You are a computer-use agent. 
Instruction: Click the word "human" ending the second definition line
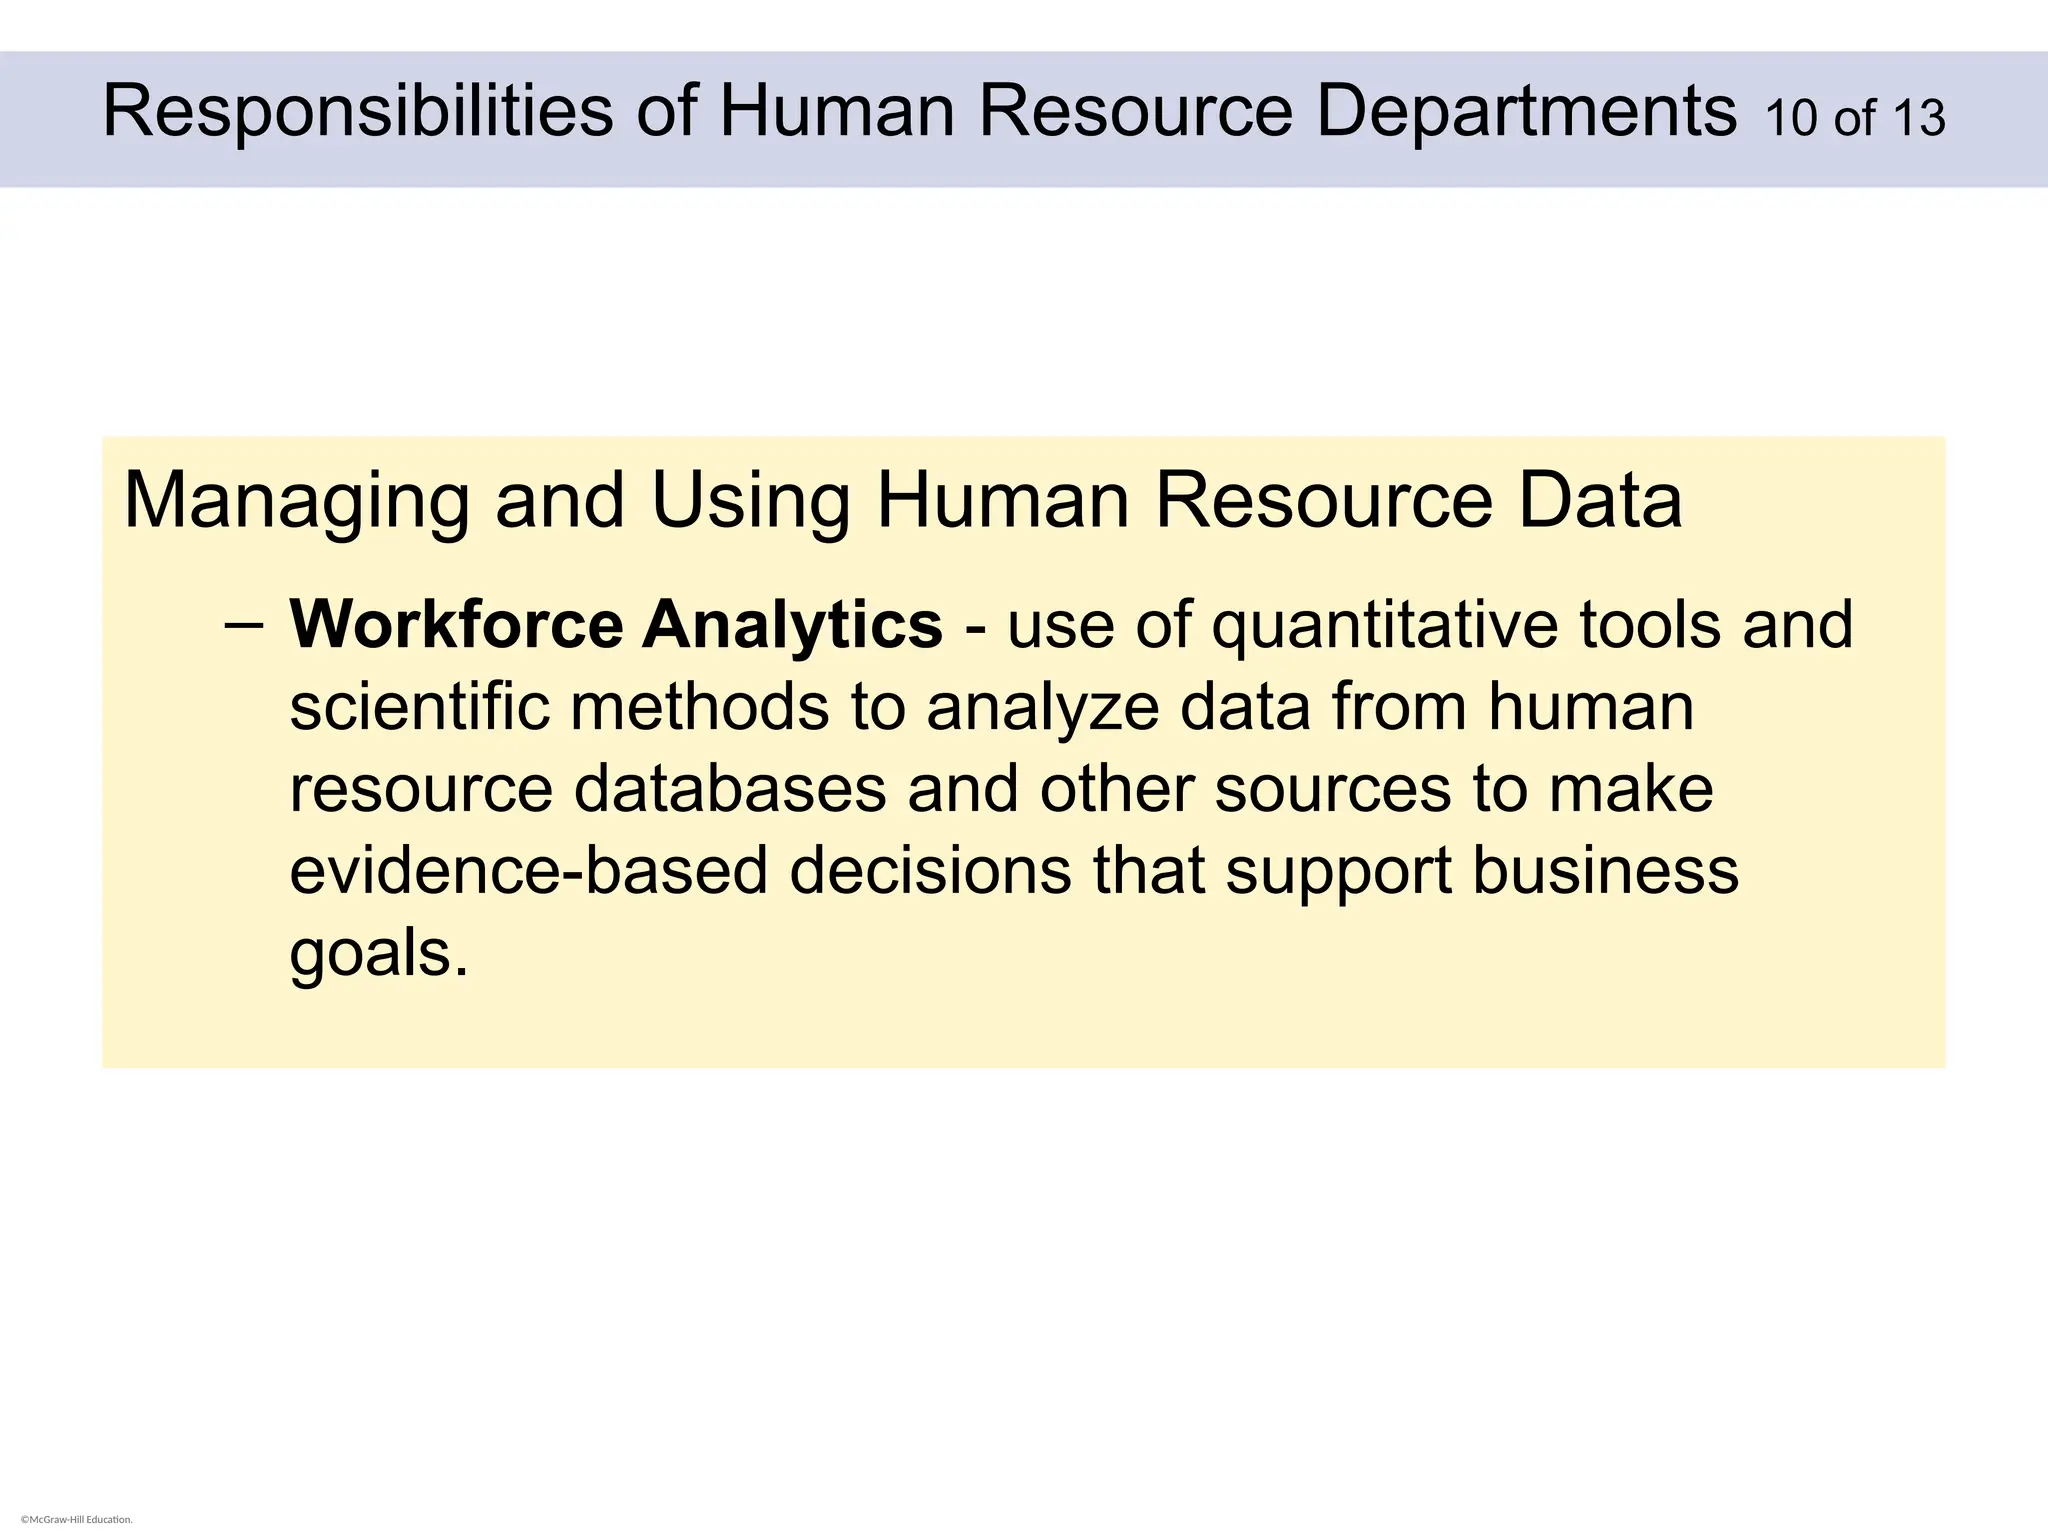1591,706
